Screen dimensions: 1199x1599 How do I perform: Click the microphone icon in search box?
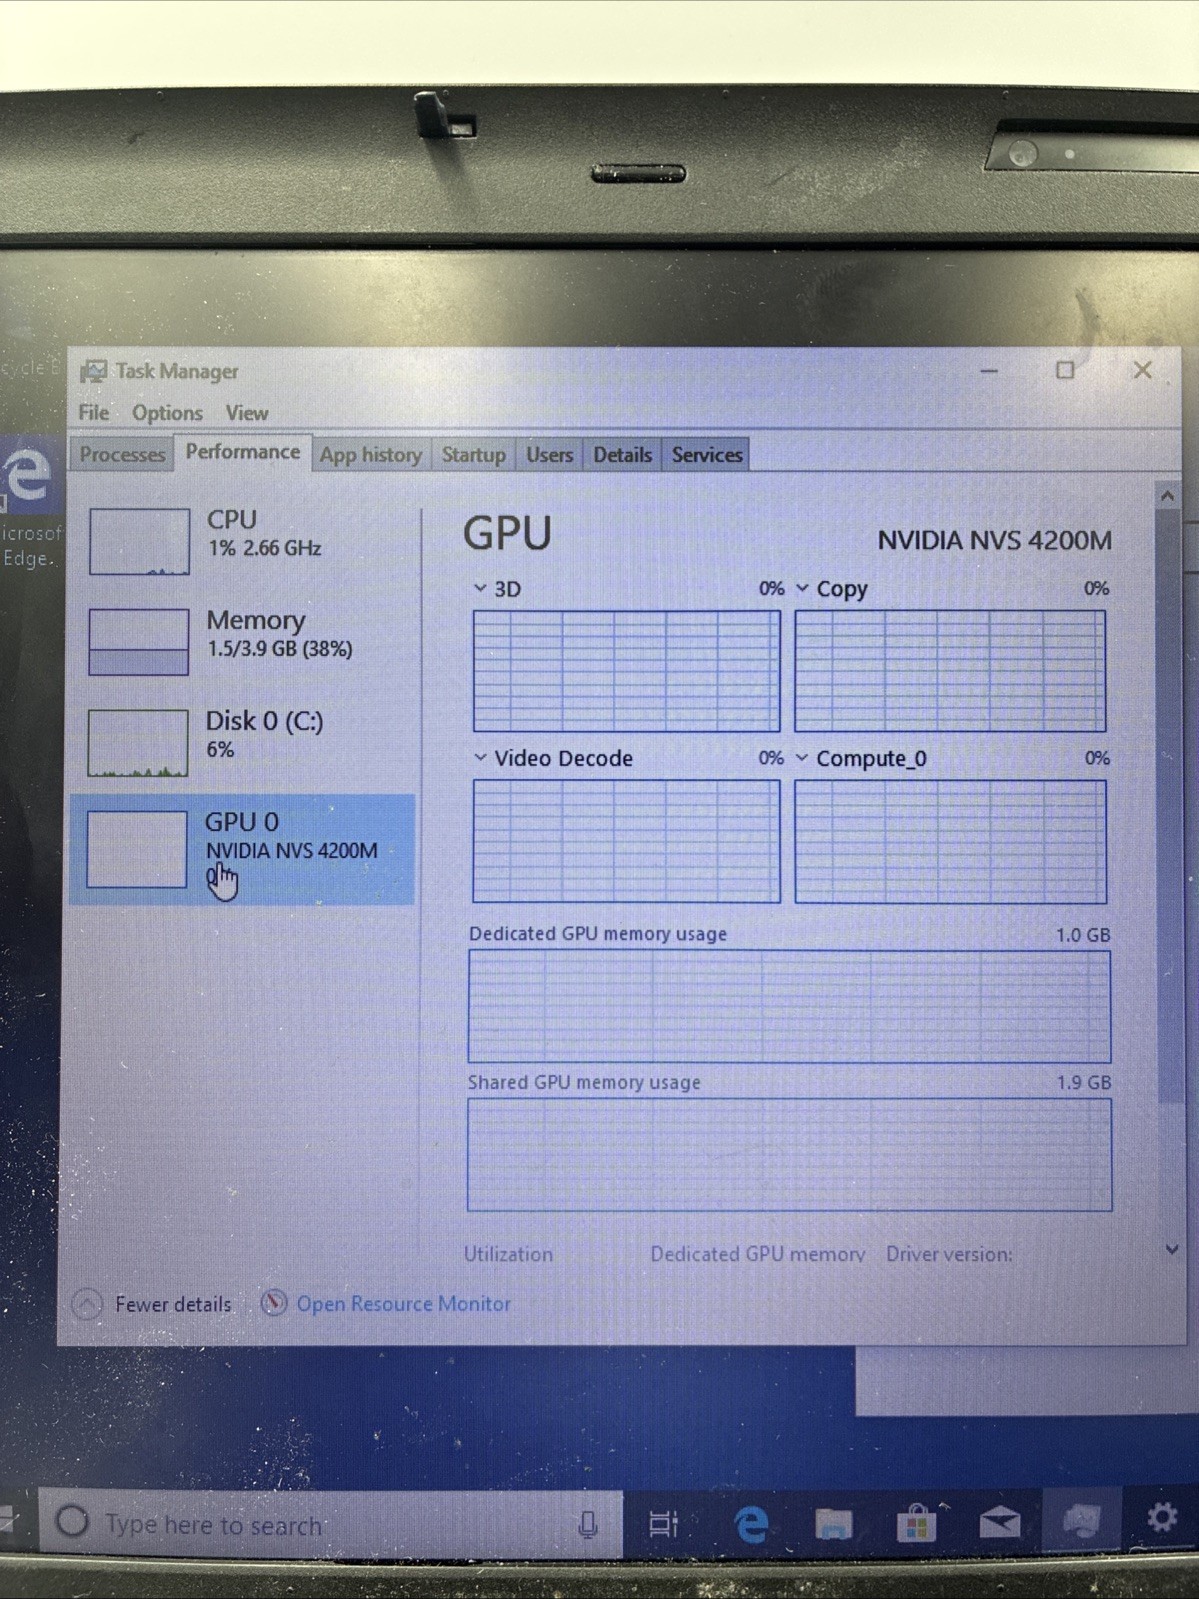click(x=588, y=1524)
